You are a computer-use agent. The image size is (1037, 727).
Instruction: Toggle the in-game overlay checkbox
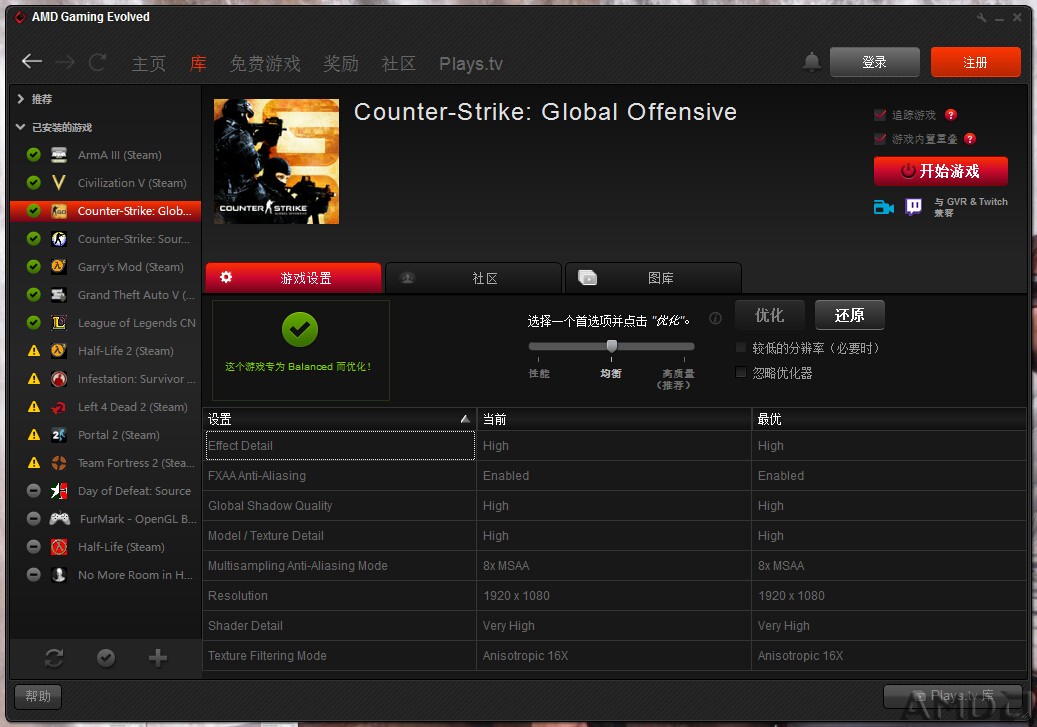coord(880,139)
